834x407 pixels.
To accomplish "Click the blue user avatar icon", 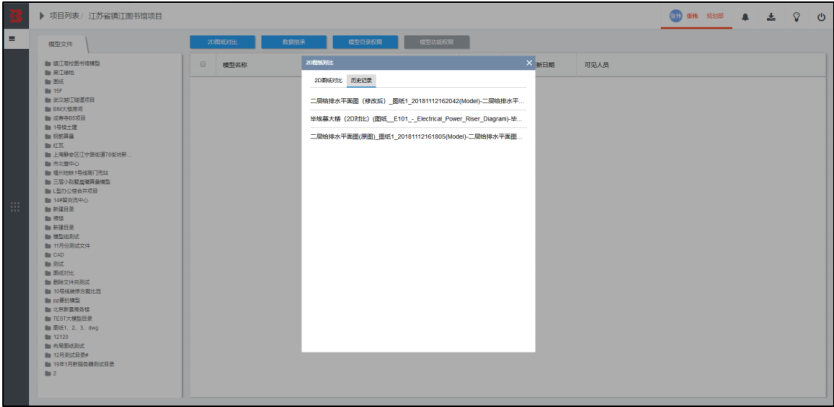I will pyautogui.click(x=675, y=16).
